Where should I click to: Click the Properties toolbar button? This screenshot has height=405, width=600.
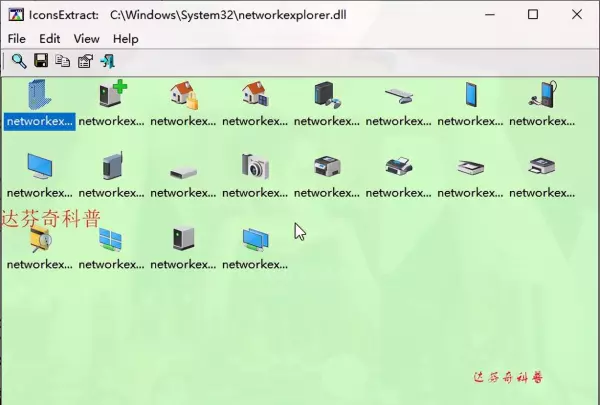coord(85,61)
